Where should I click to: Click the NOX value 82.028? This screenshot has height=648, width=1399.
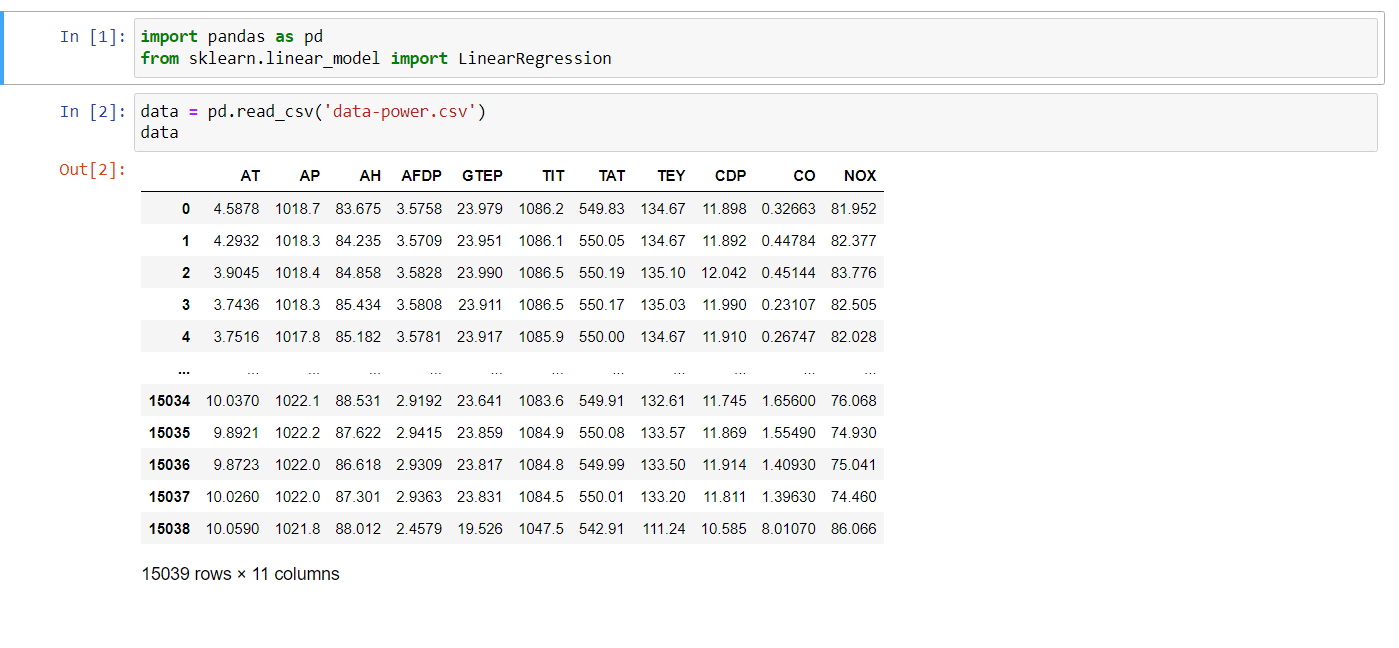click(x=854, y=337)
